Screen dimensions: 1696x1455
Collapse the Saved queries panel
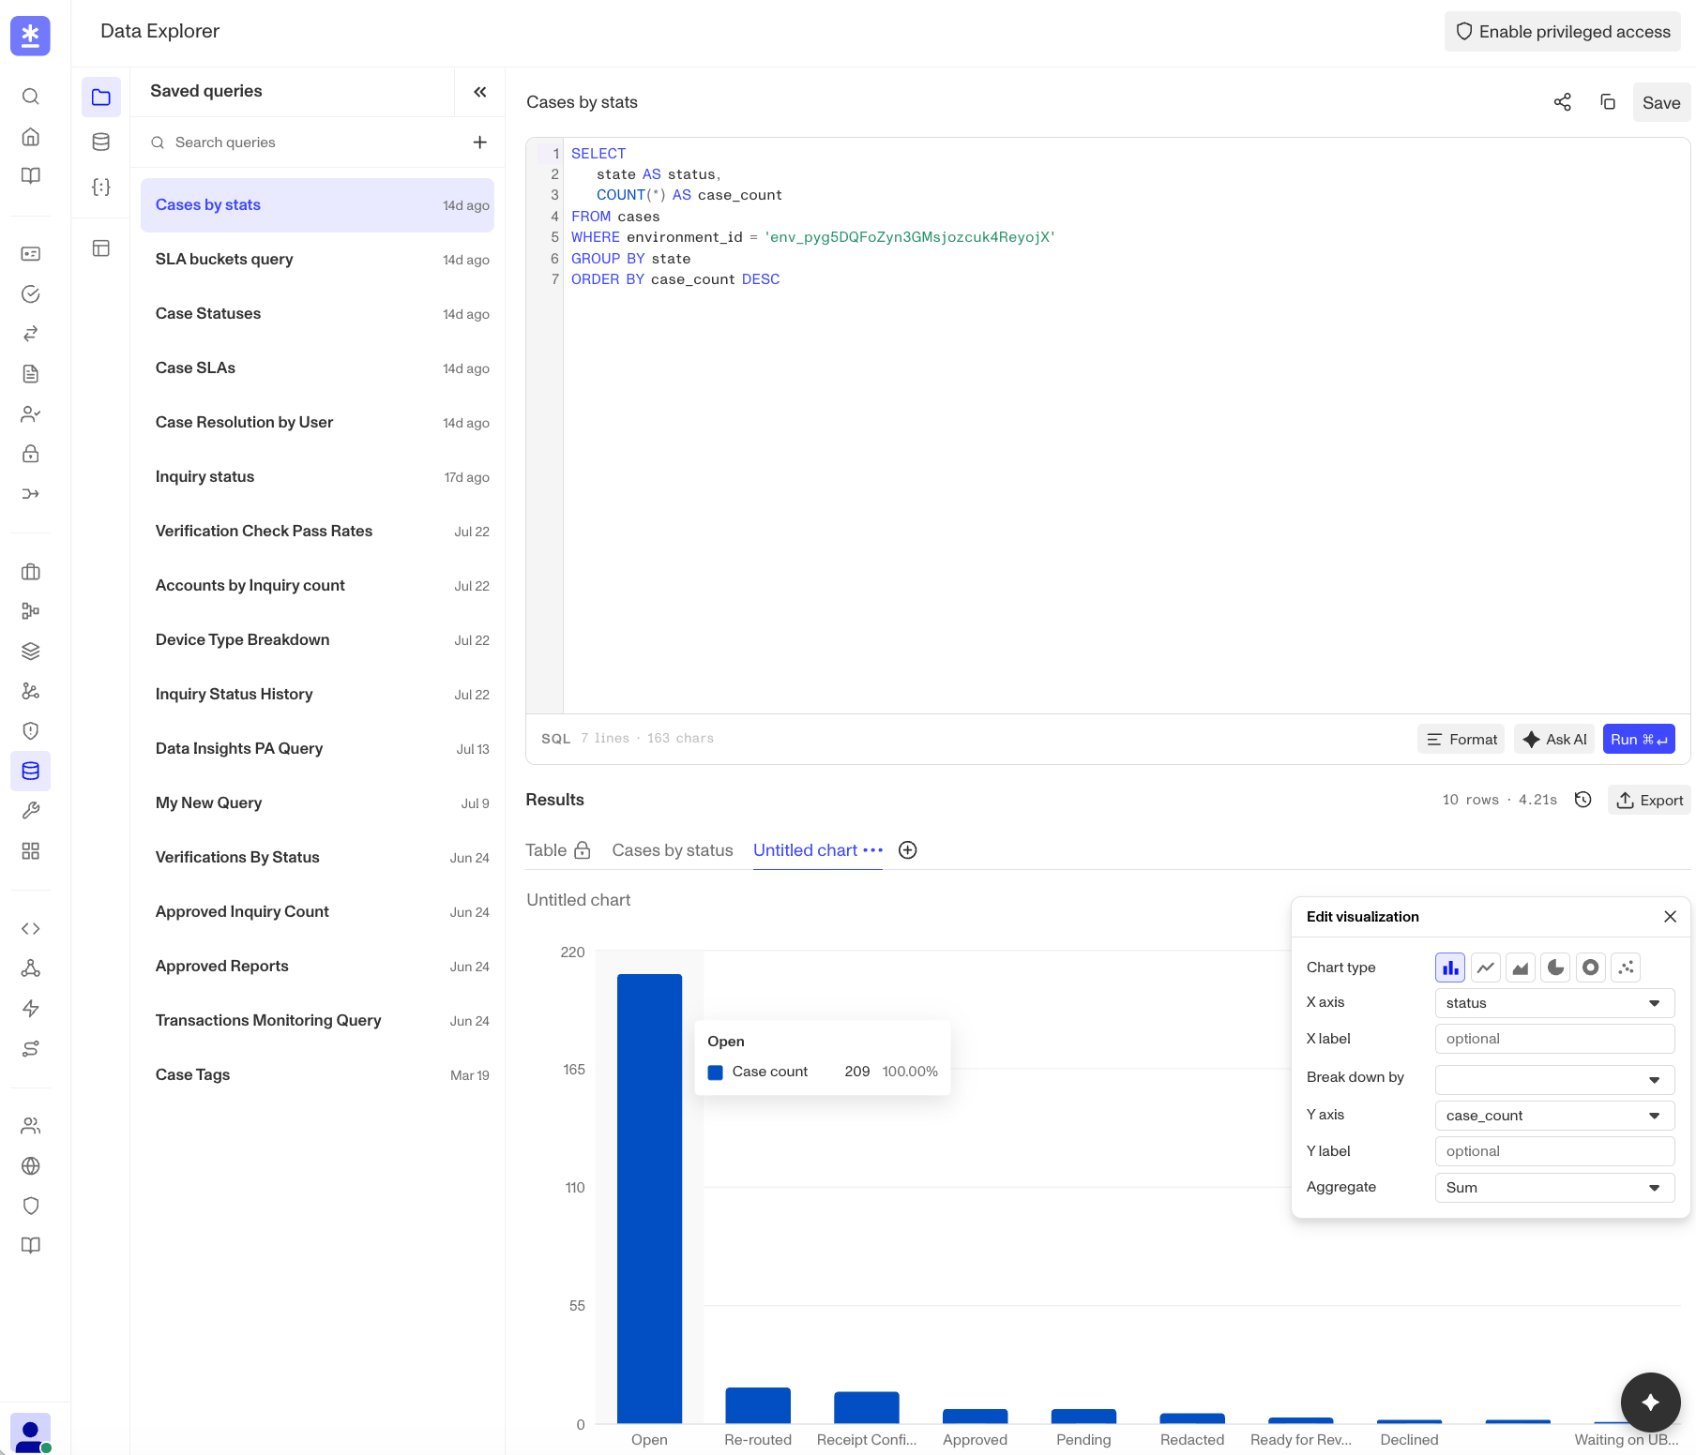pyautogui.click(x=480, y=92)
